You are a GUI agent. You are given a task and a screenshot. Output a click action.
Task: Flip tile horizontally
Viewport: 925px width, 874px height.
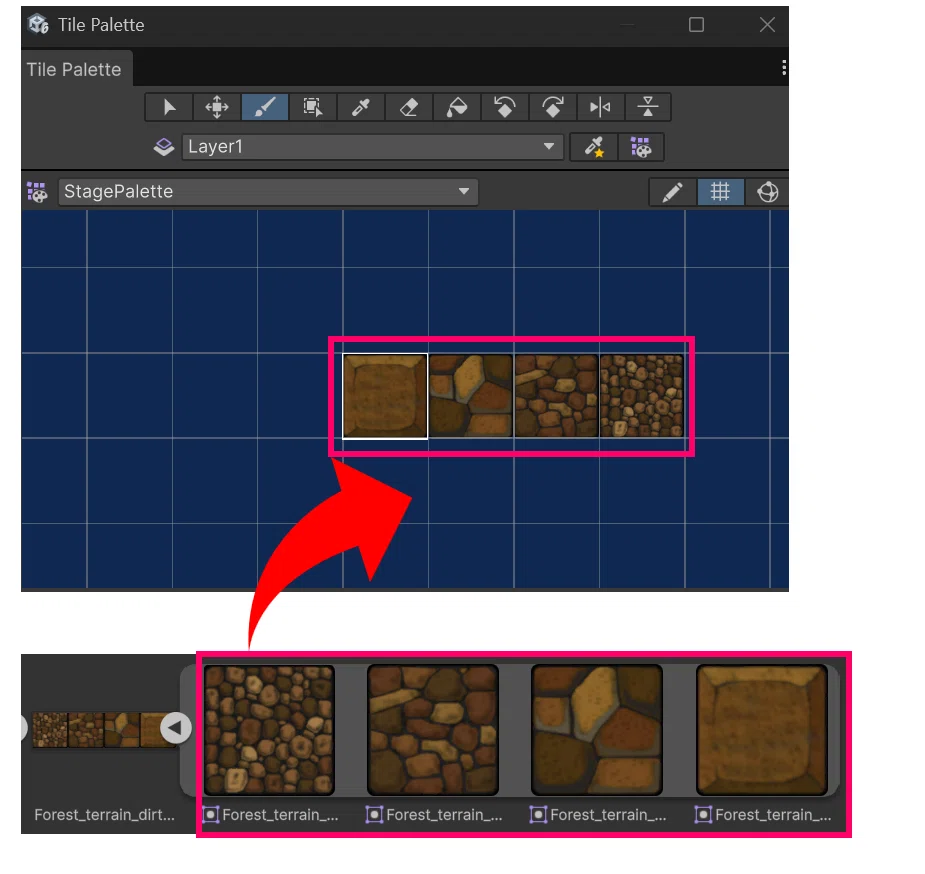(x=601, y=107)
